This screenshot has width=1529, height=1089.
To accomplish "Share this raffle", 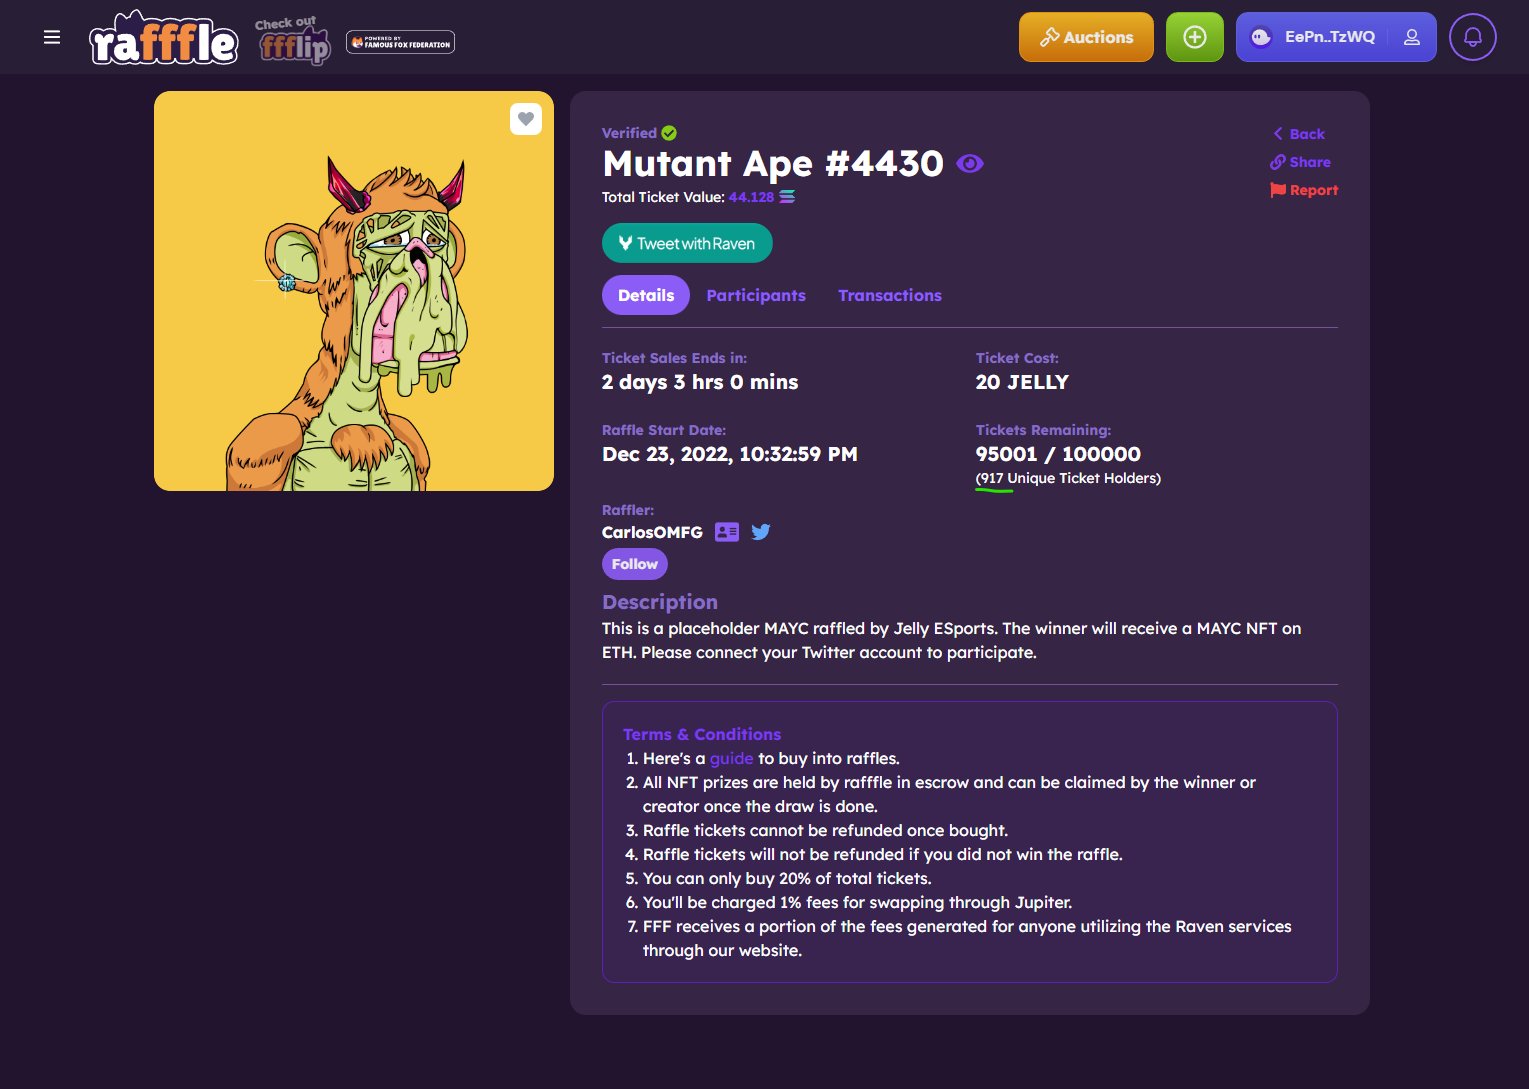I will (1300, 162).
